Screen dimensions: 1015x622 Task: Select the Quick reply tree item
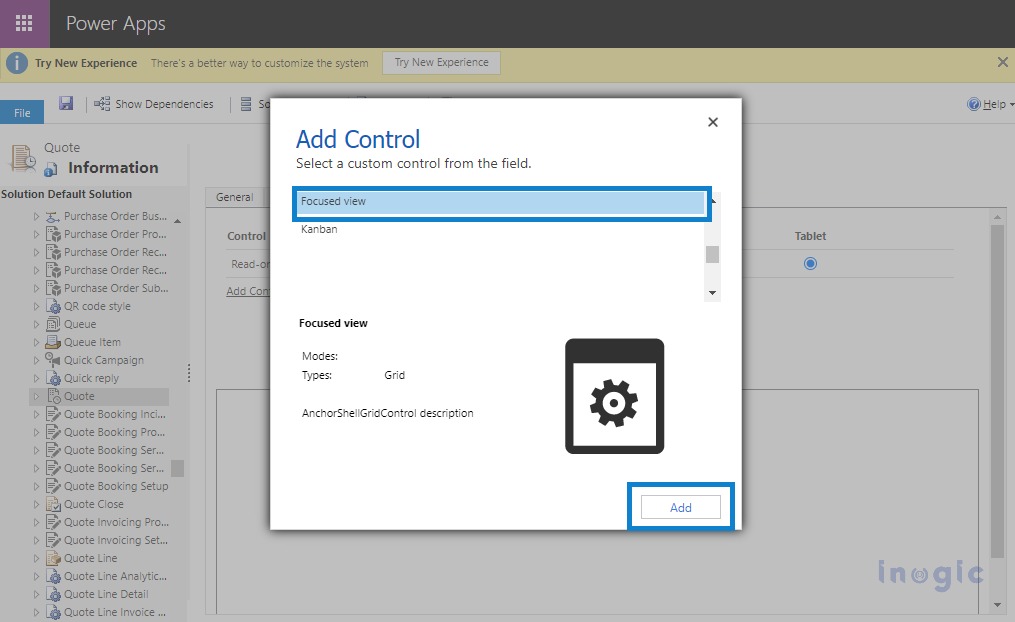click(x=91, y=378)
